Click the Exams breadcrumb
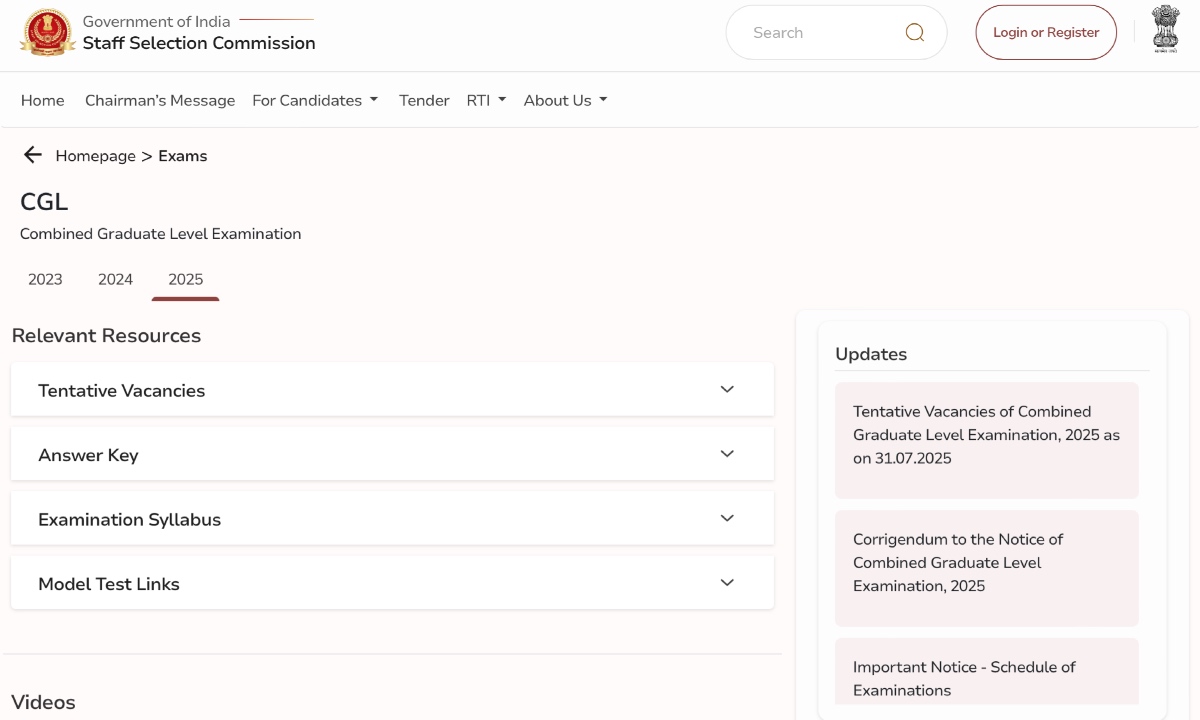The image size is (1200, 720). click(x=183, y=156)
